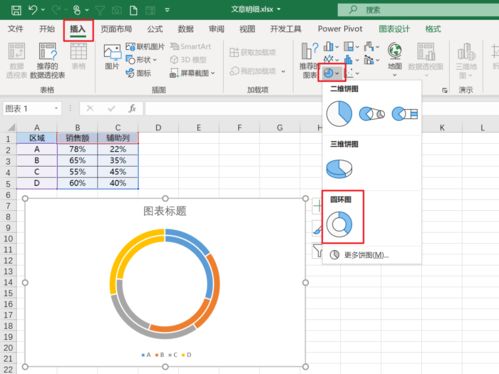Open the 格式 tab
Image resolution: width=499 pixels, height=374 pixels.
tap(433, 29)
